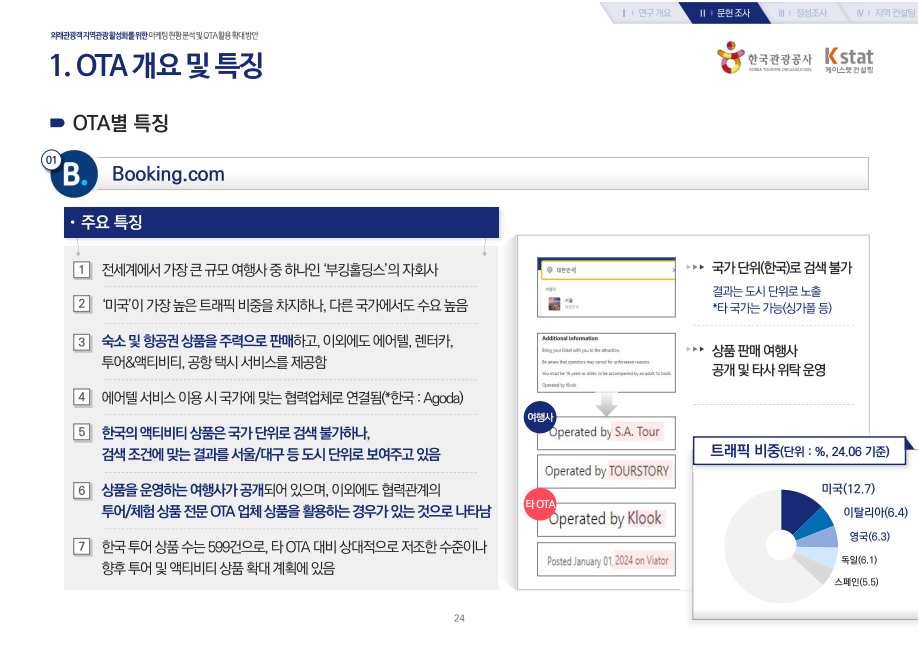Select the line about '미국' traffic share

point(285,305)
